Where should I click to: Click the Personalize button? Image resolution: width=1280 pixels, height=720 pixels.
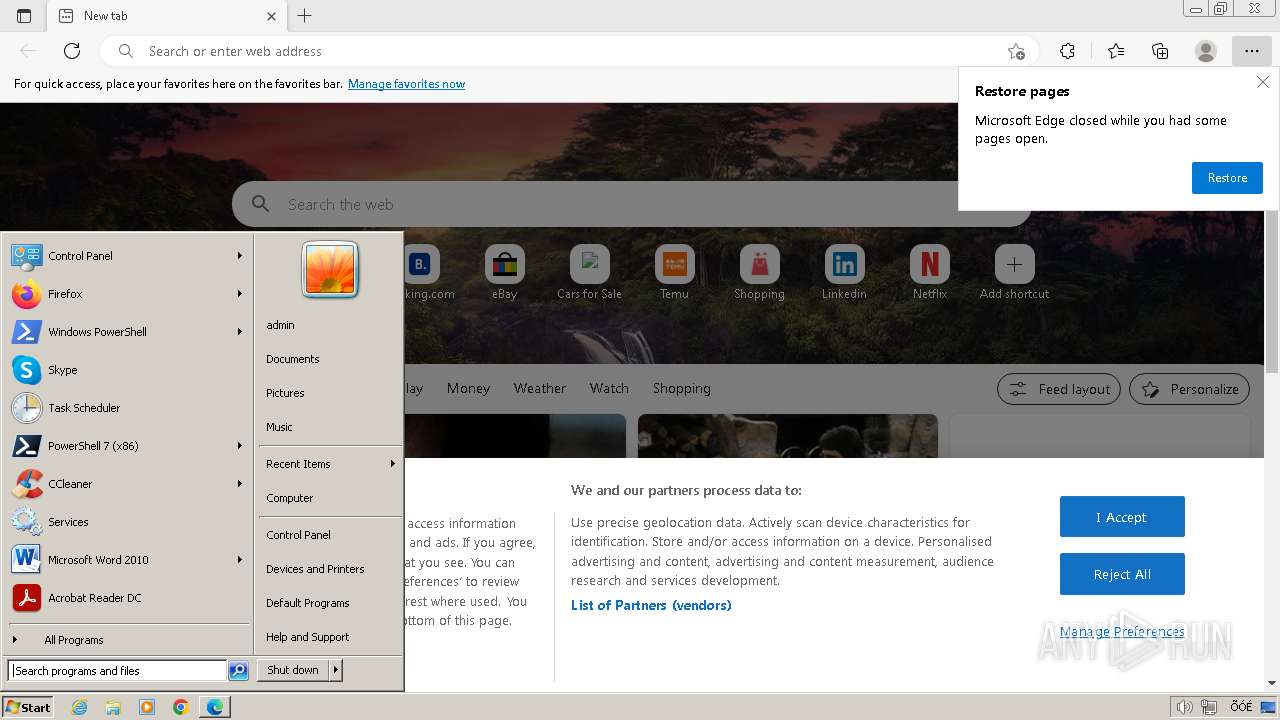(x=1190, y=389)
